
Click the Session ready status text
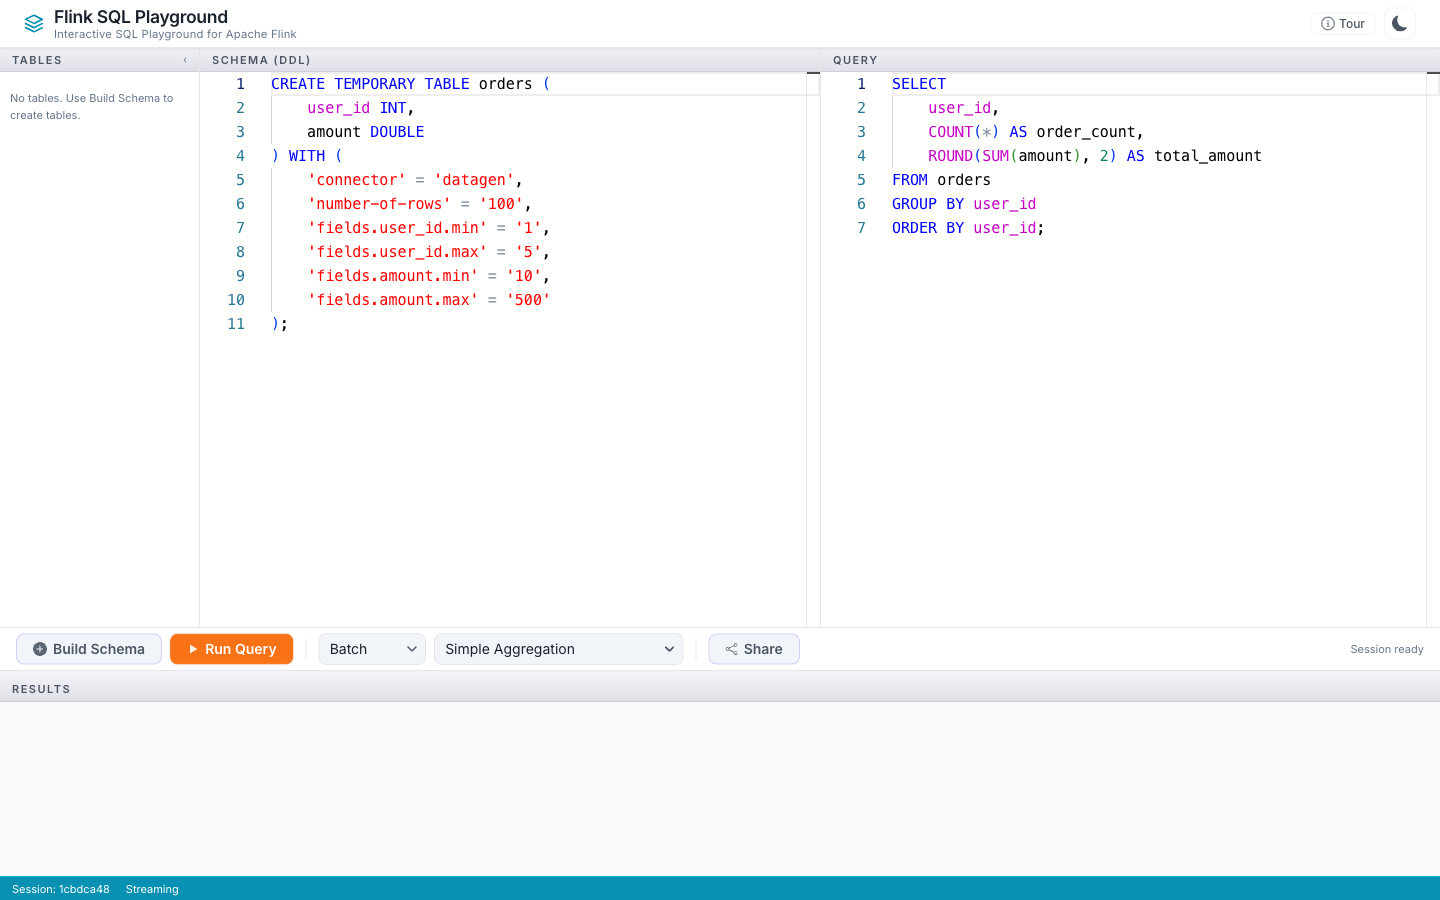point(1386,649)
